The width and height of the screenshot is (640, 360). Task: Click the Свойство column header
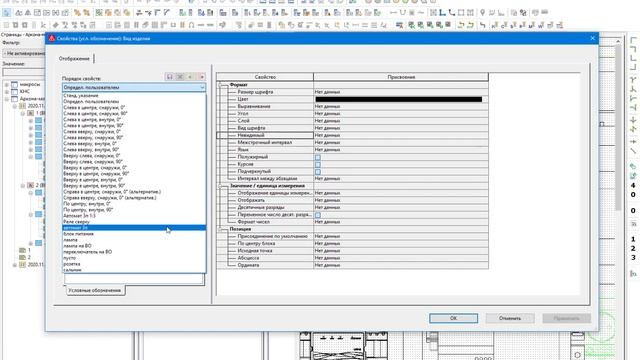tap(265, 77)
